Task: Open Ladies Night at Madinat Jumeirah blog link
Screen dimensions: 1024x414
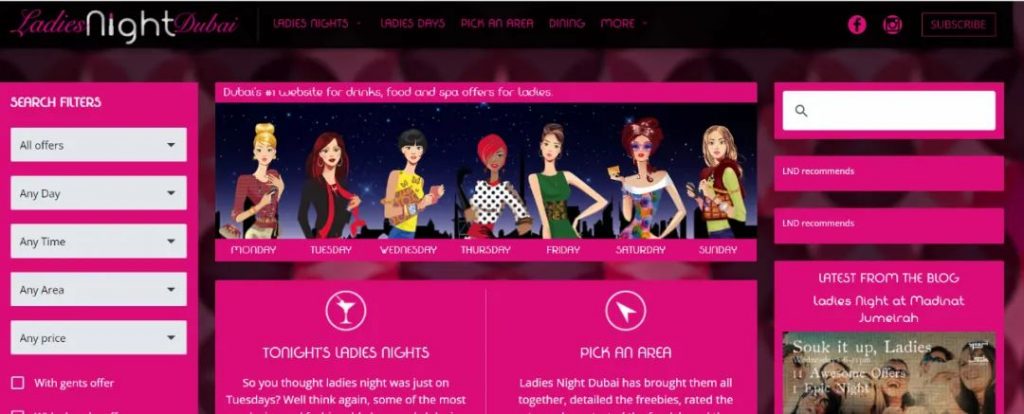Action: 888,310
